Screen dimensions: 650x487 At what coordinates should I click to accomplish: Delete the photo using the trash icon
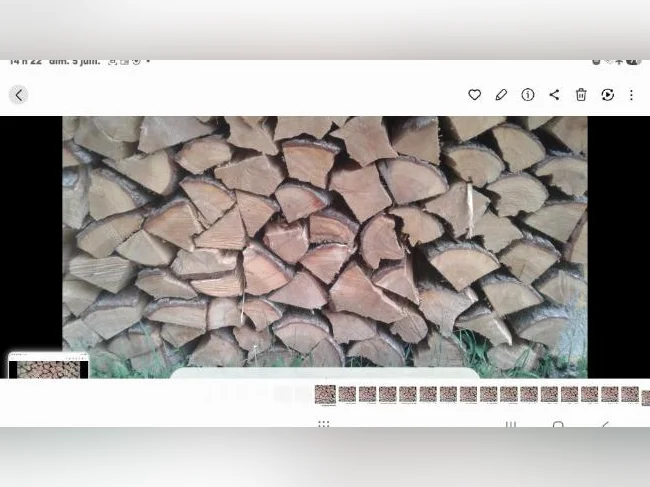(581, 95)
